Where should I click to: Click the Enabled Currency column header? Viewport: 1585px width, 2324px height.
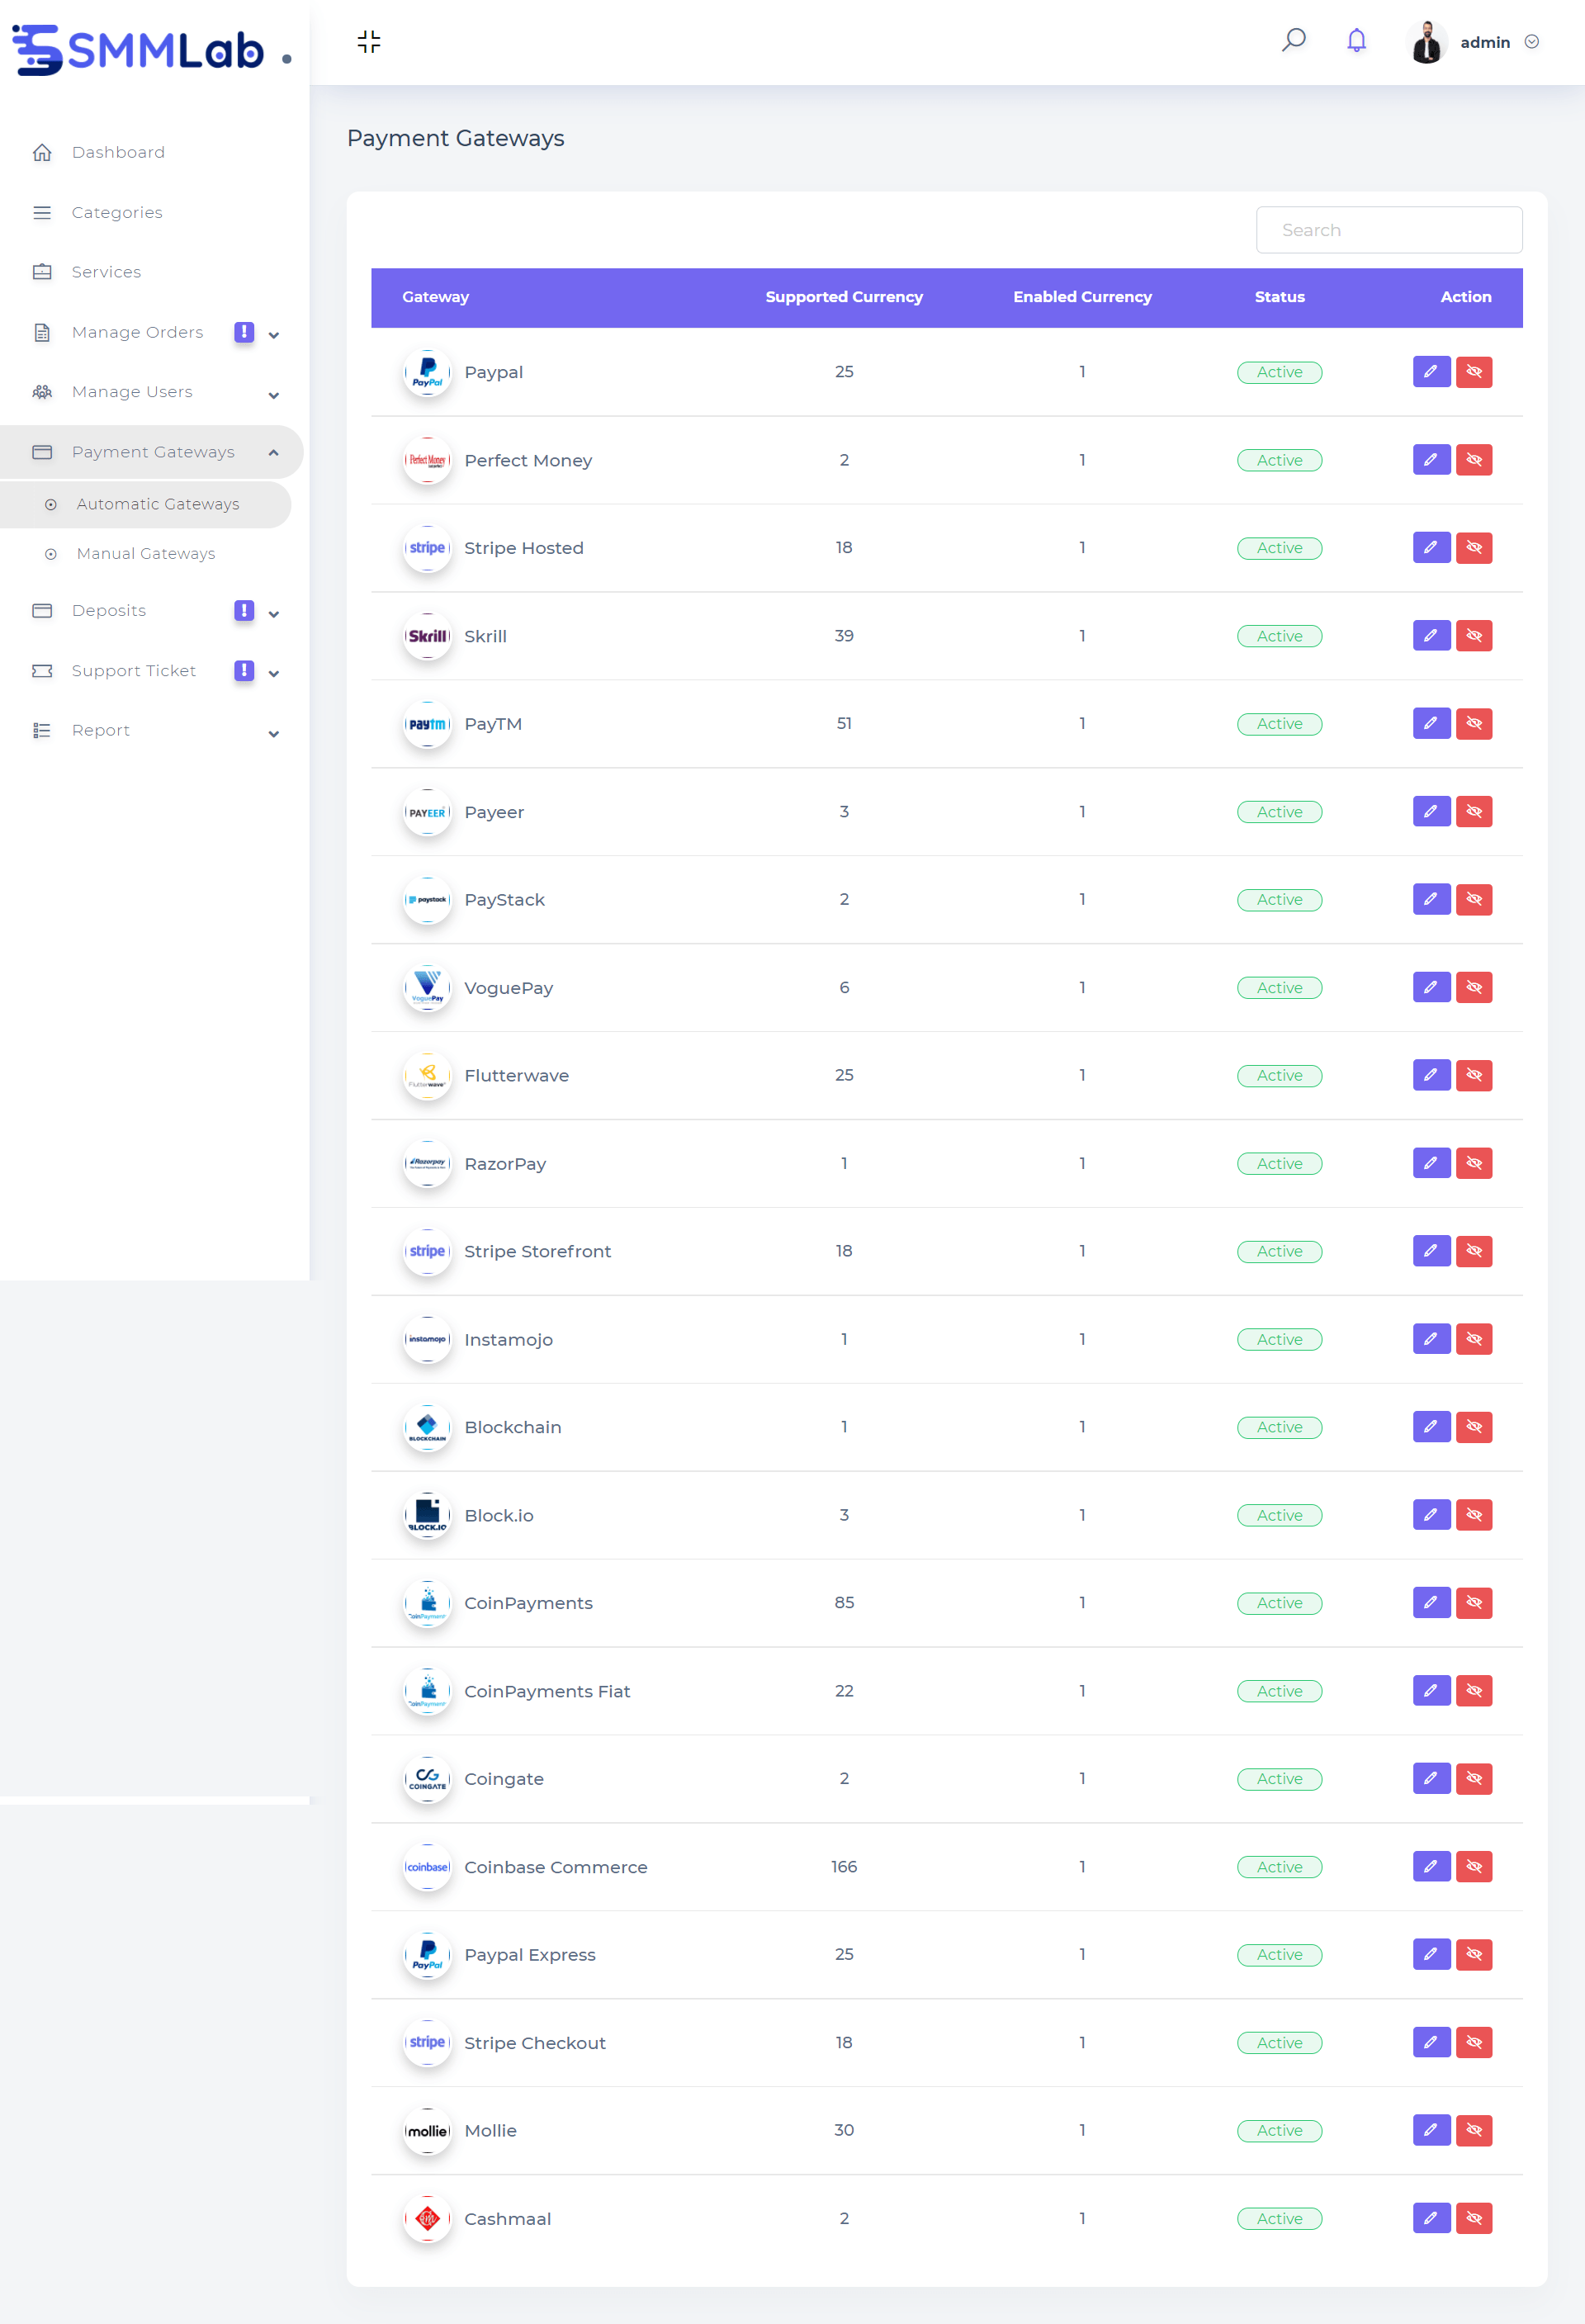[1082, 297]
